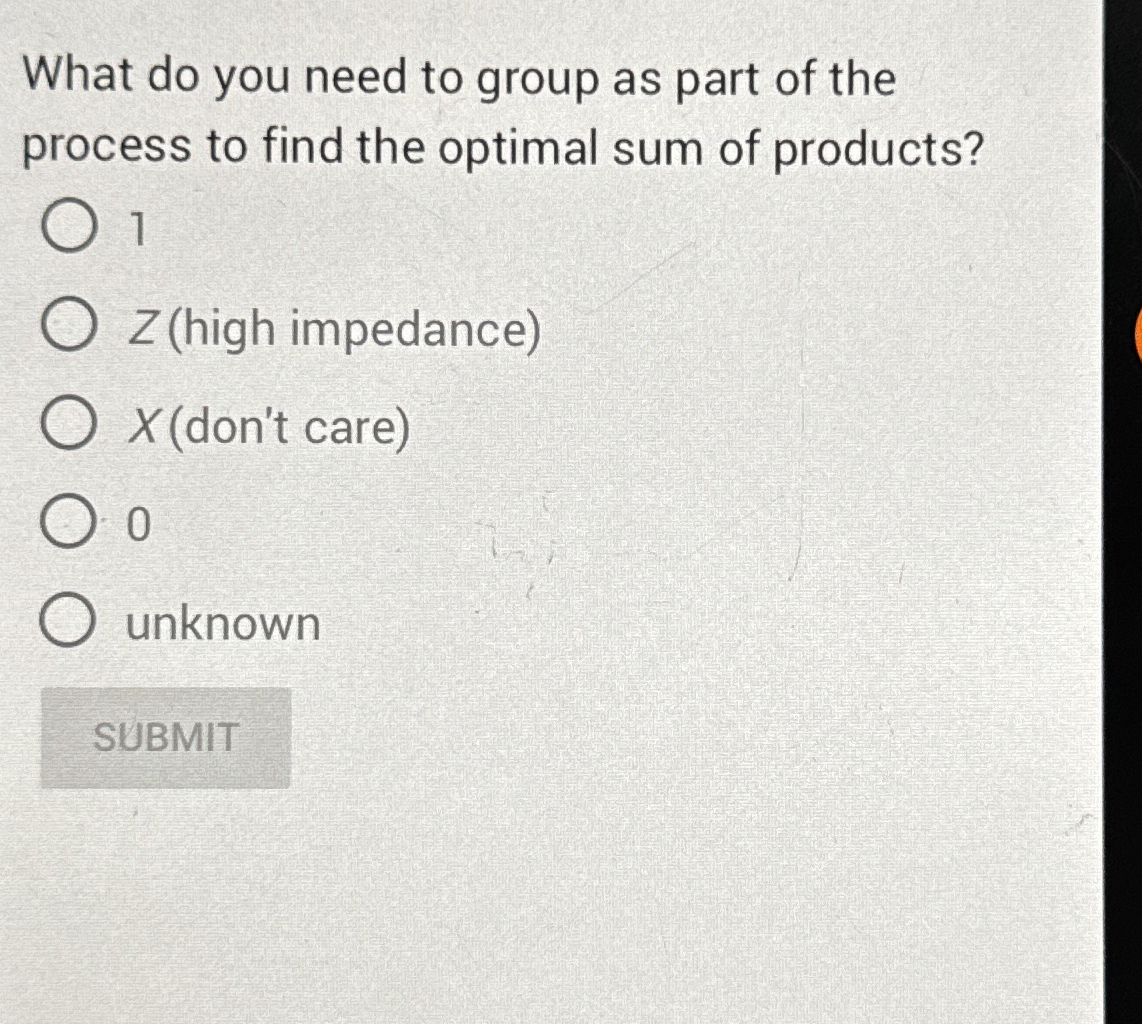This screenshot has width=1142, height=1024.
Task: Click the "unknown" answer label text
Action: tap(222, 622)
